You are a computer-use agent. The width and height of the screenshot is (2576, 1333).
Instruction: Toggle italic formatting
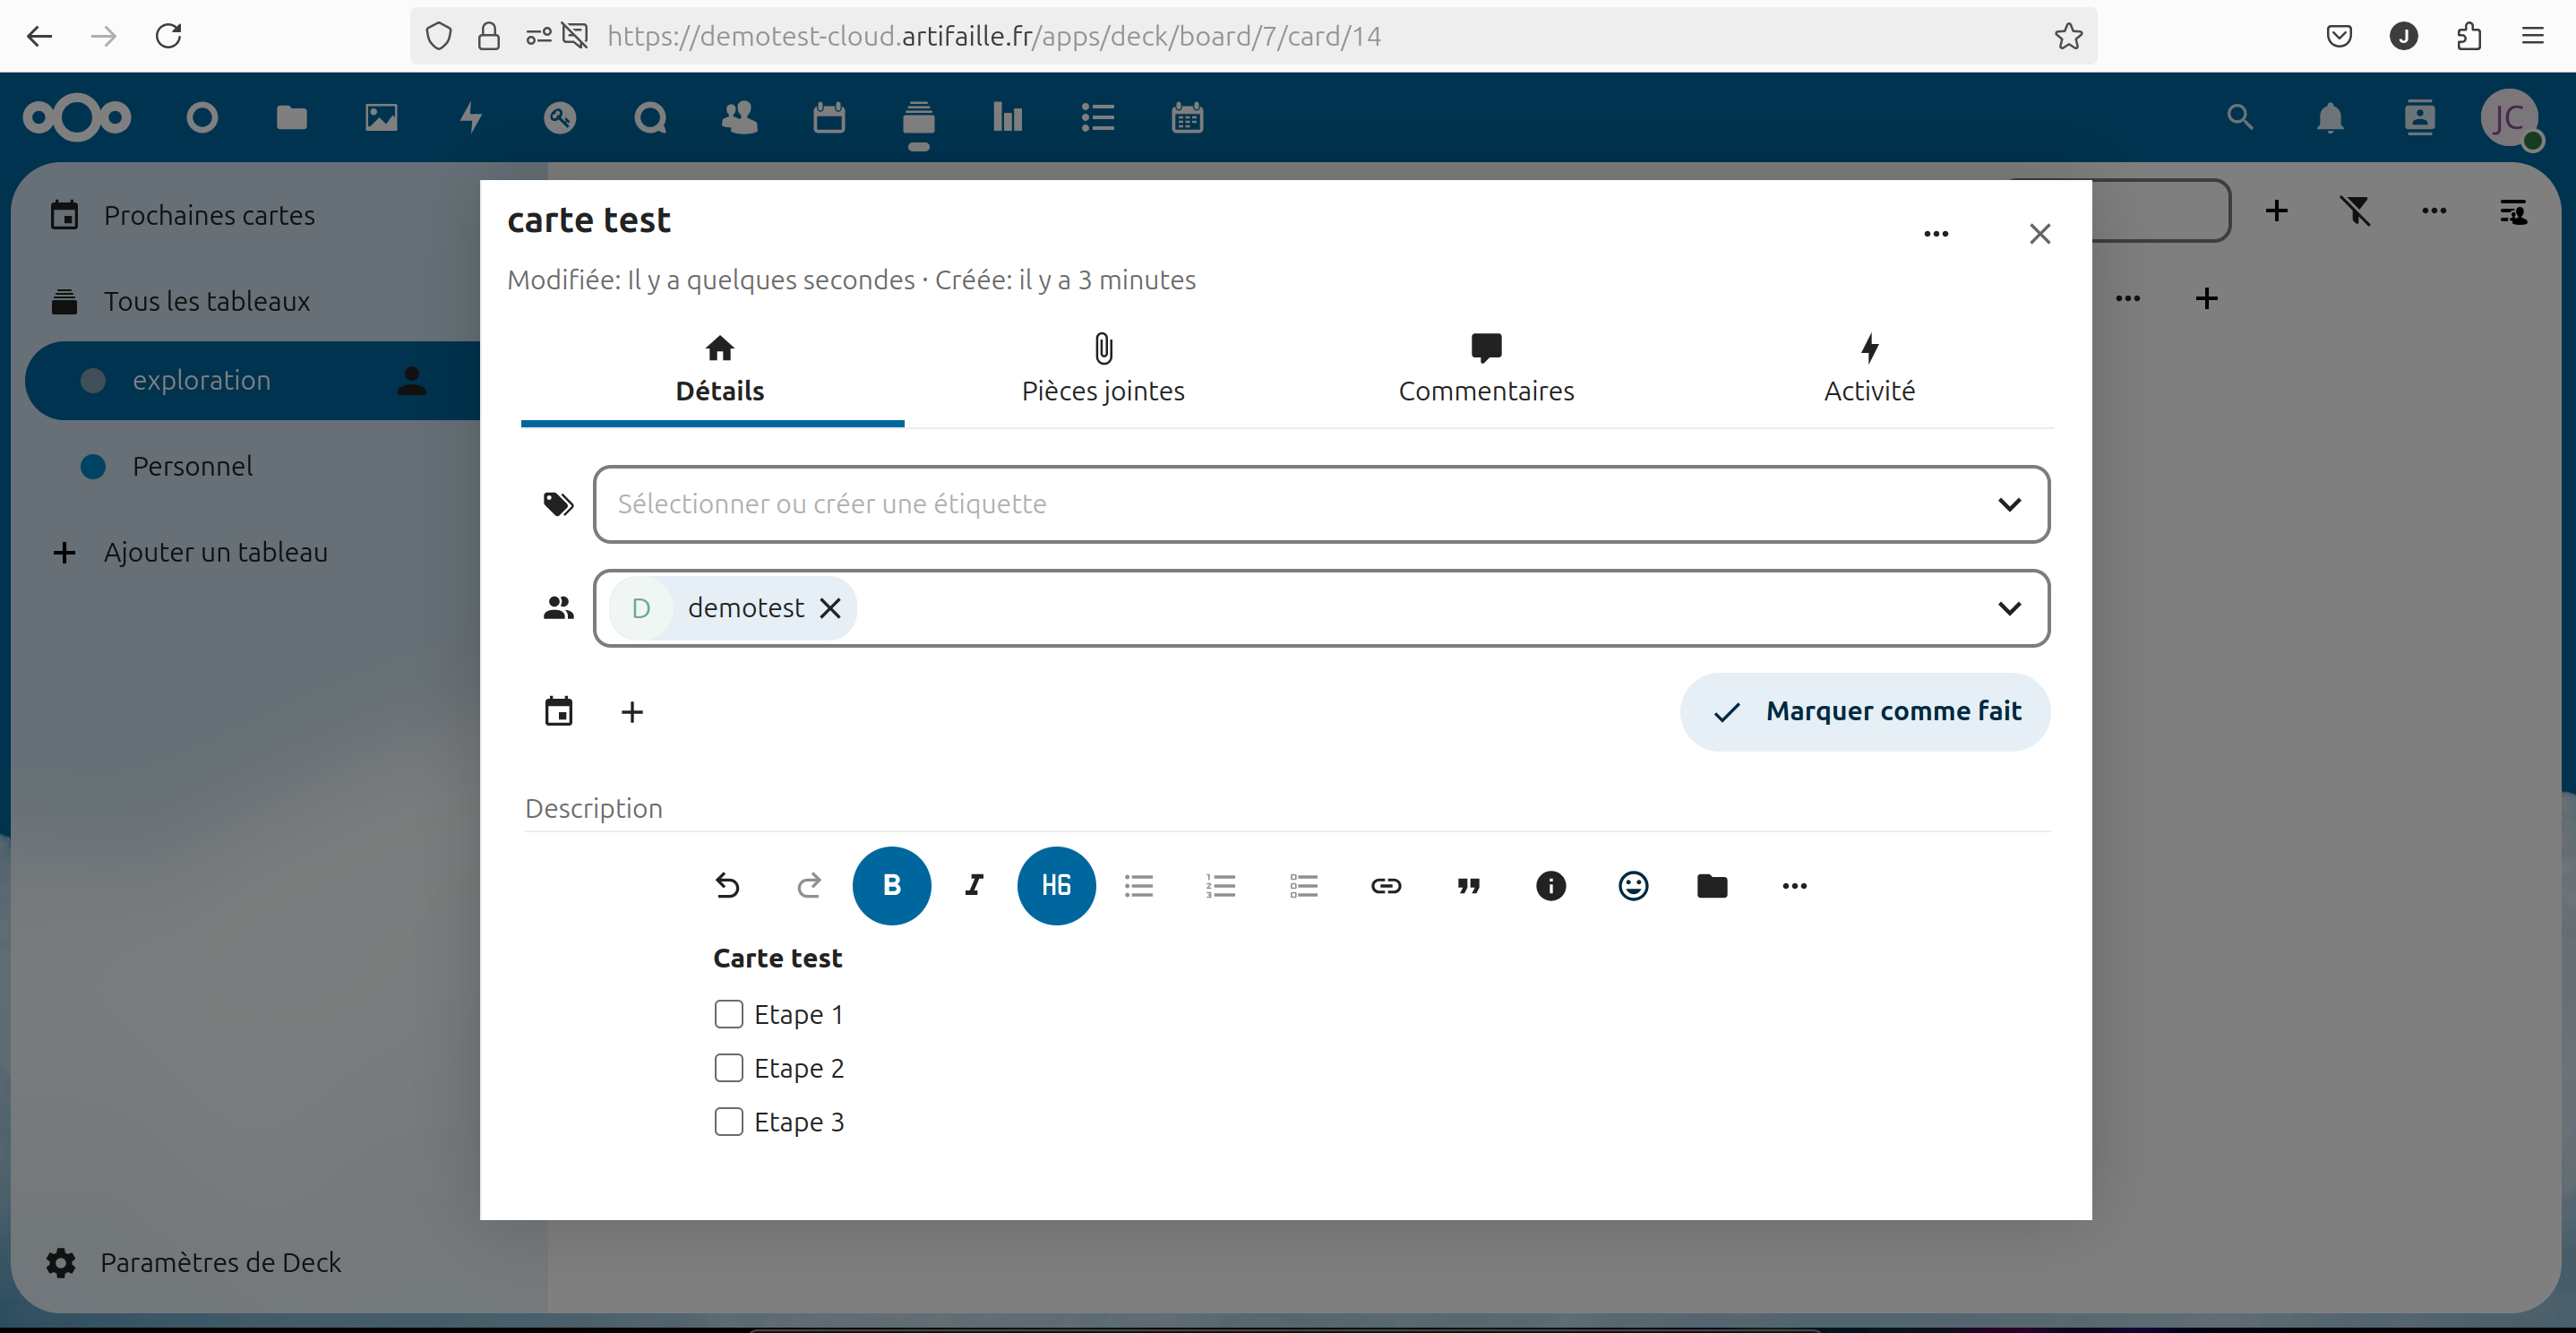(974, 885)
